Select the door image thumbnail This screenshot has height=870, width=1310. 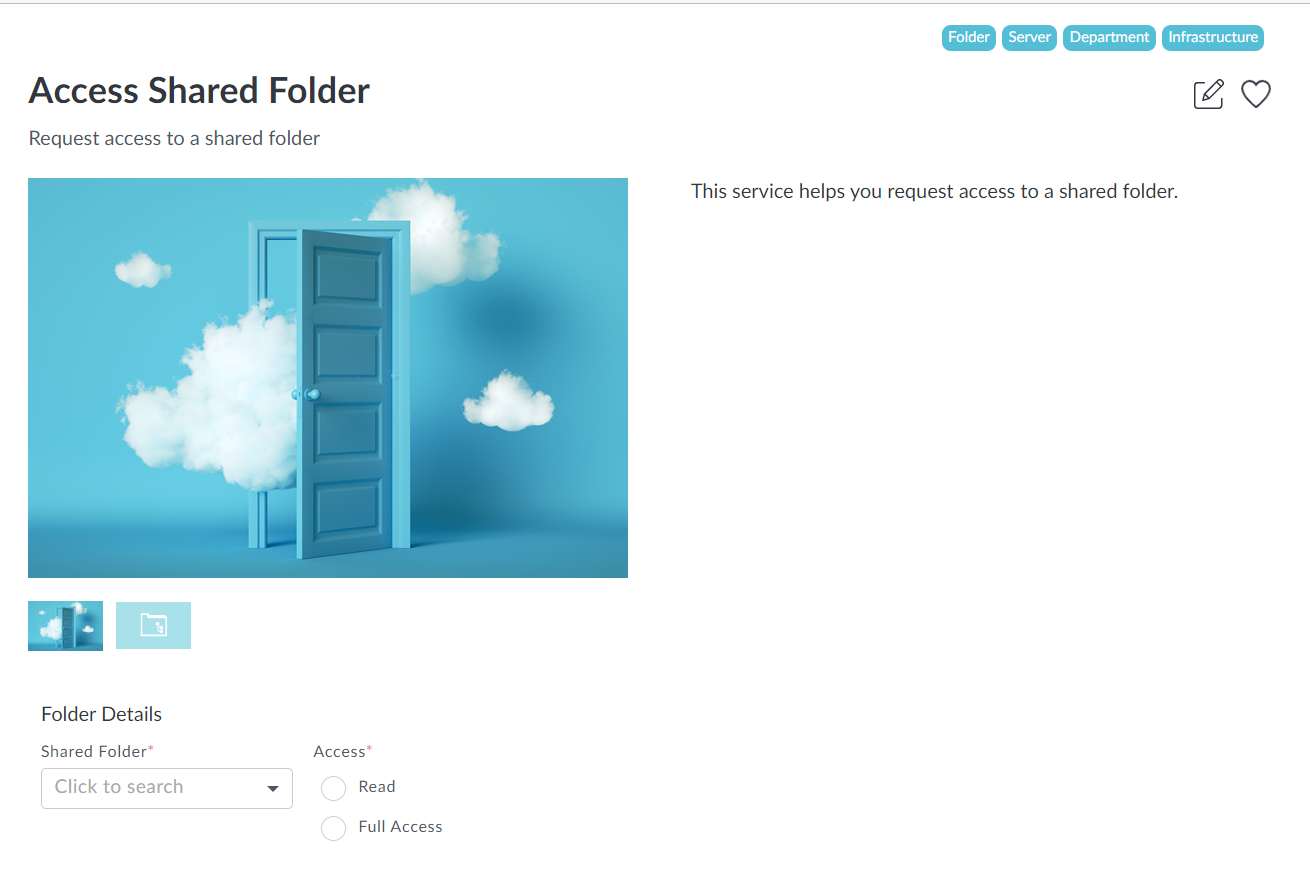click(65, 625)
